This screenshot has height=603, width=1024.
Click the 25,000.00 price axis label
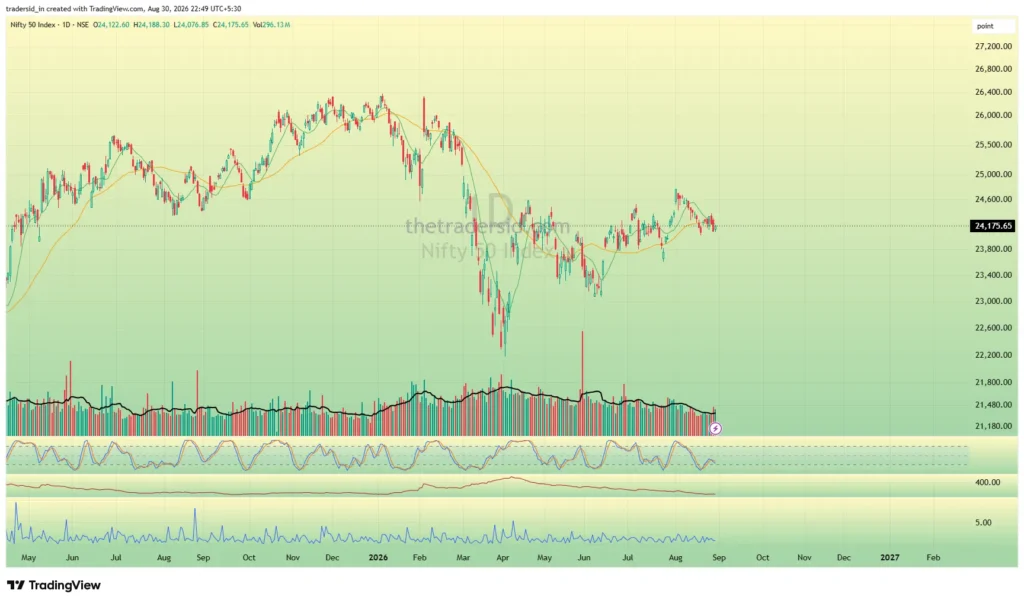pos(993,174)
